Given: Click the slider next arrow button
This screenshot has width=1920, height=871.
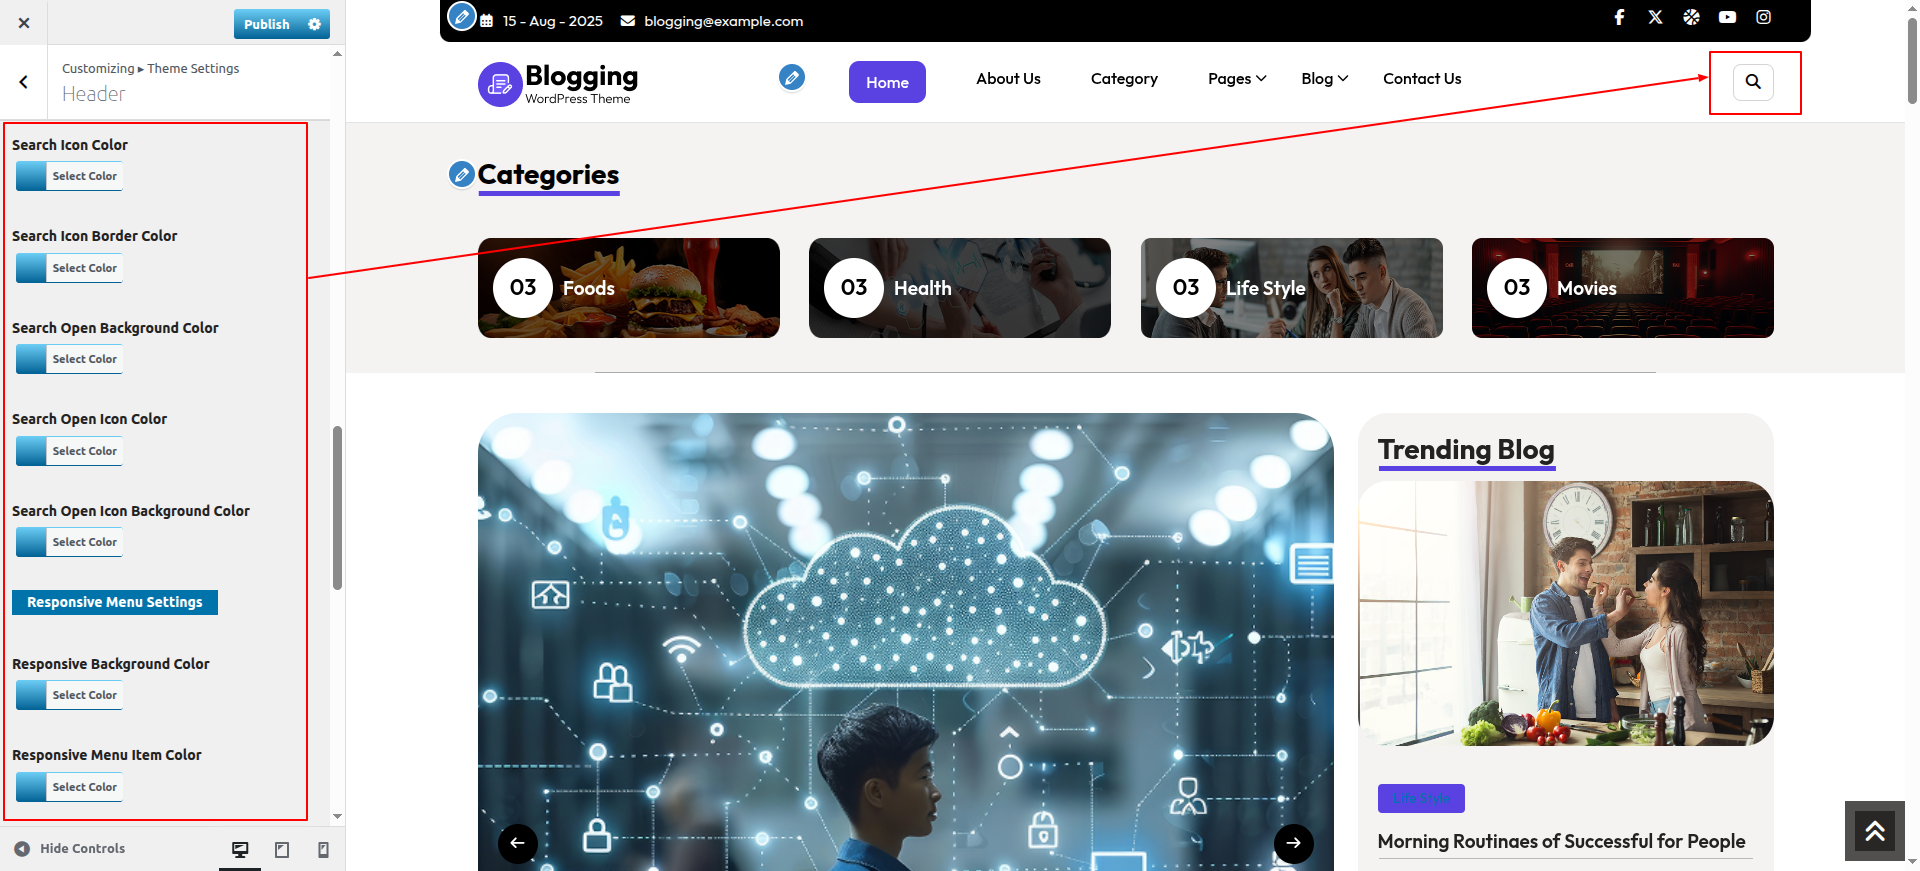Looking at the screenshot, I should [1293, 843].
